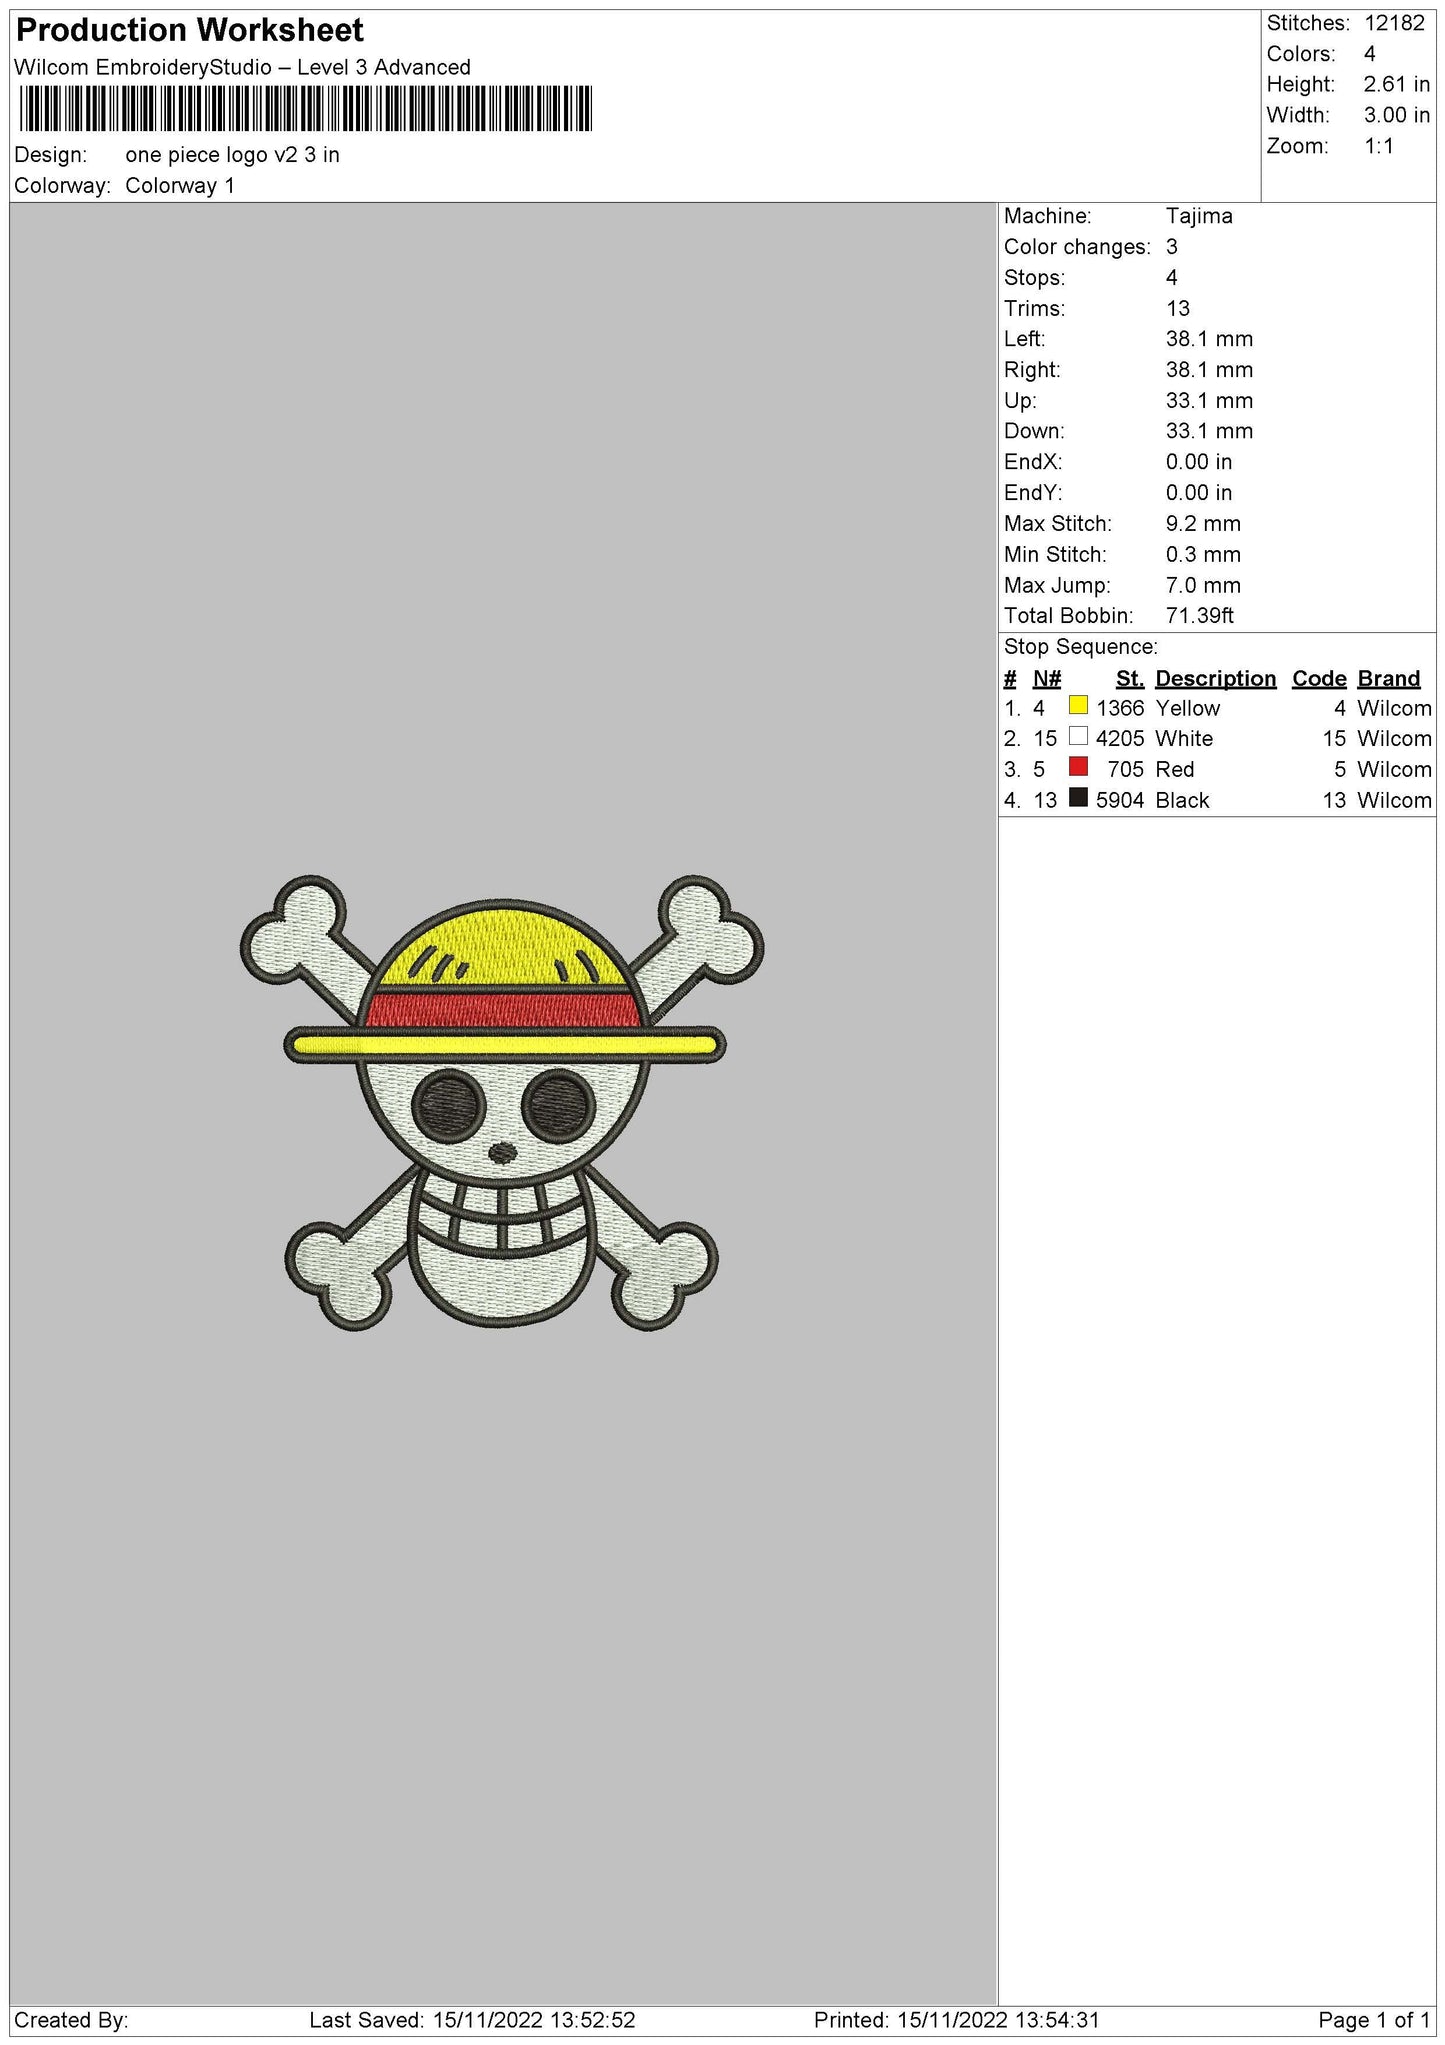Click the Yellow thread color swatch
The image size is (1445, 2045).
[1078, 705]
